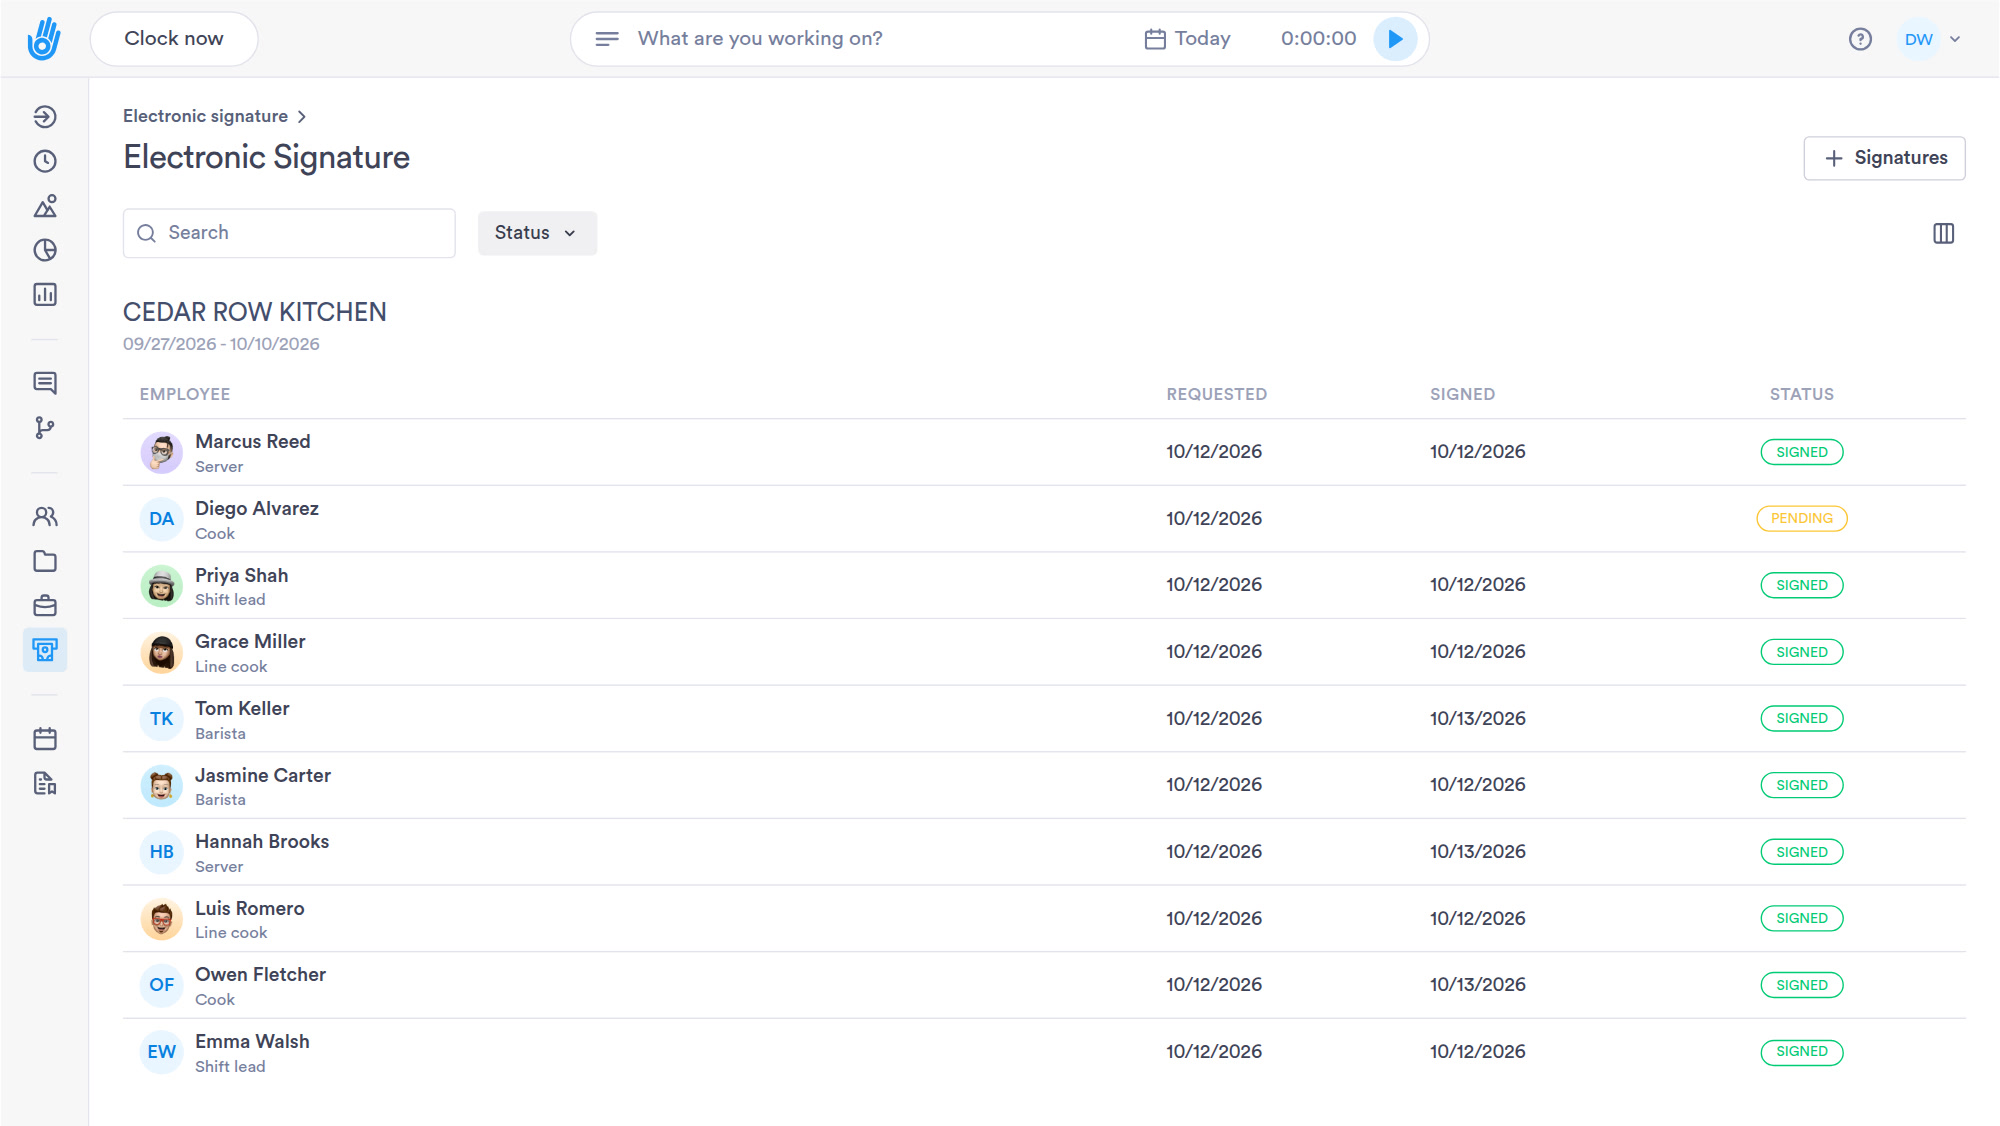Click the EMPLOYEE column header

tap(185, 394)
